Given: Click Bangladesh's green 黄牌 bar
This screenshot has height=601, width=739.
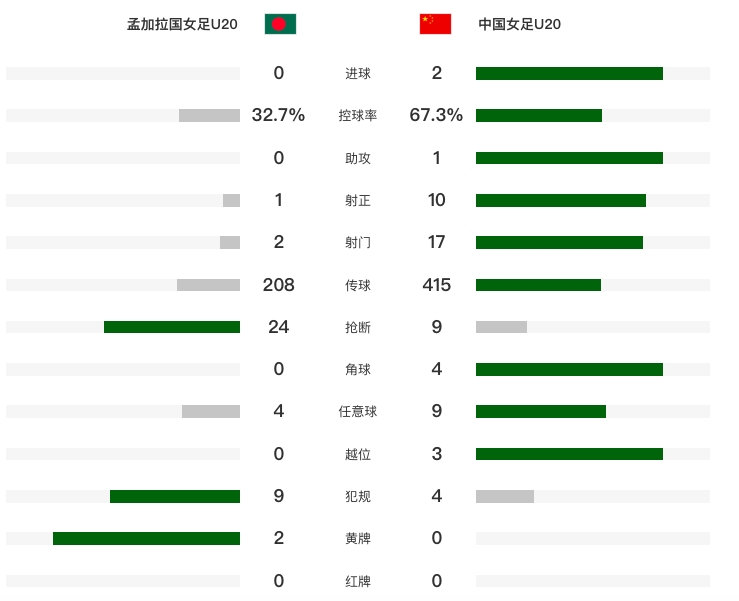Looking at the screenshot, I should click(146, 539).
